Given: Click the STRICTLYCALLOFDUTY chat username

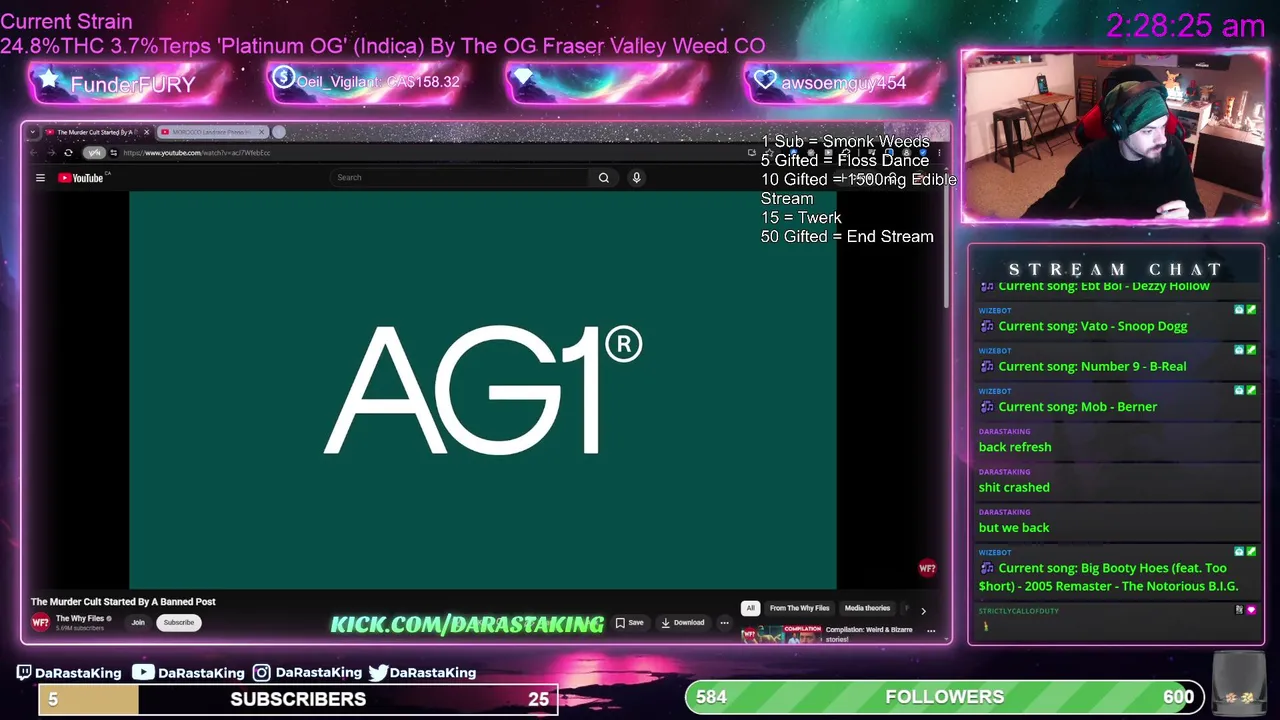Looking at the screenshot, I should [1018, 611].
